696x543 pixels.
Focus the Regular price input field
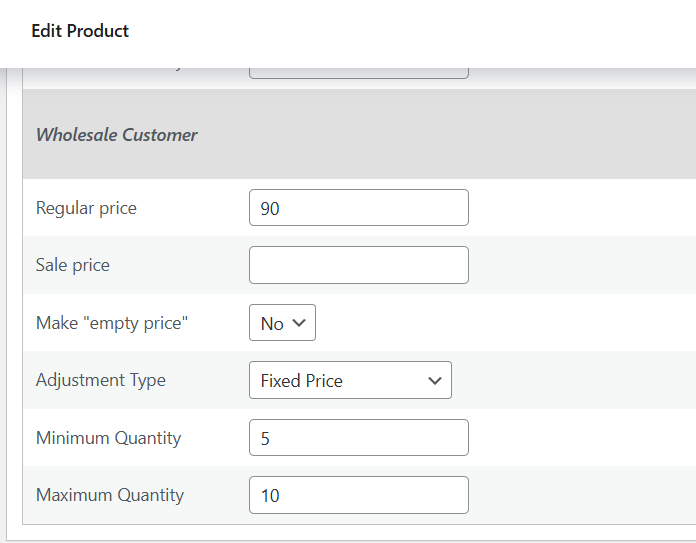tap(358, 208)
